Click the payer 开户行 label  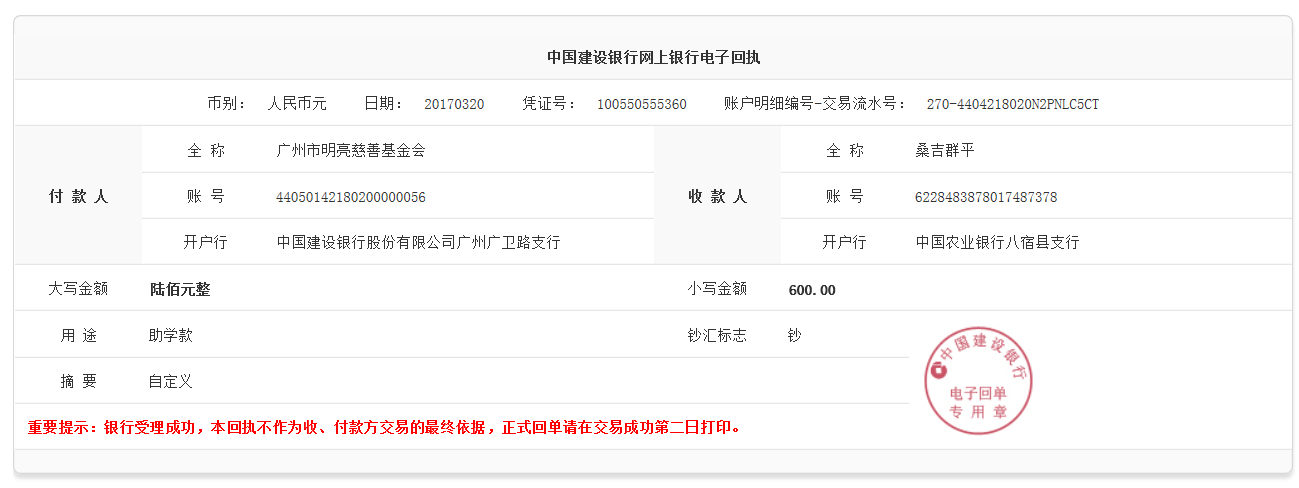tap(205, 242)
